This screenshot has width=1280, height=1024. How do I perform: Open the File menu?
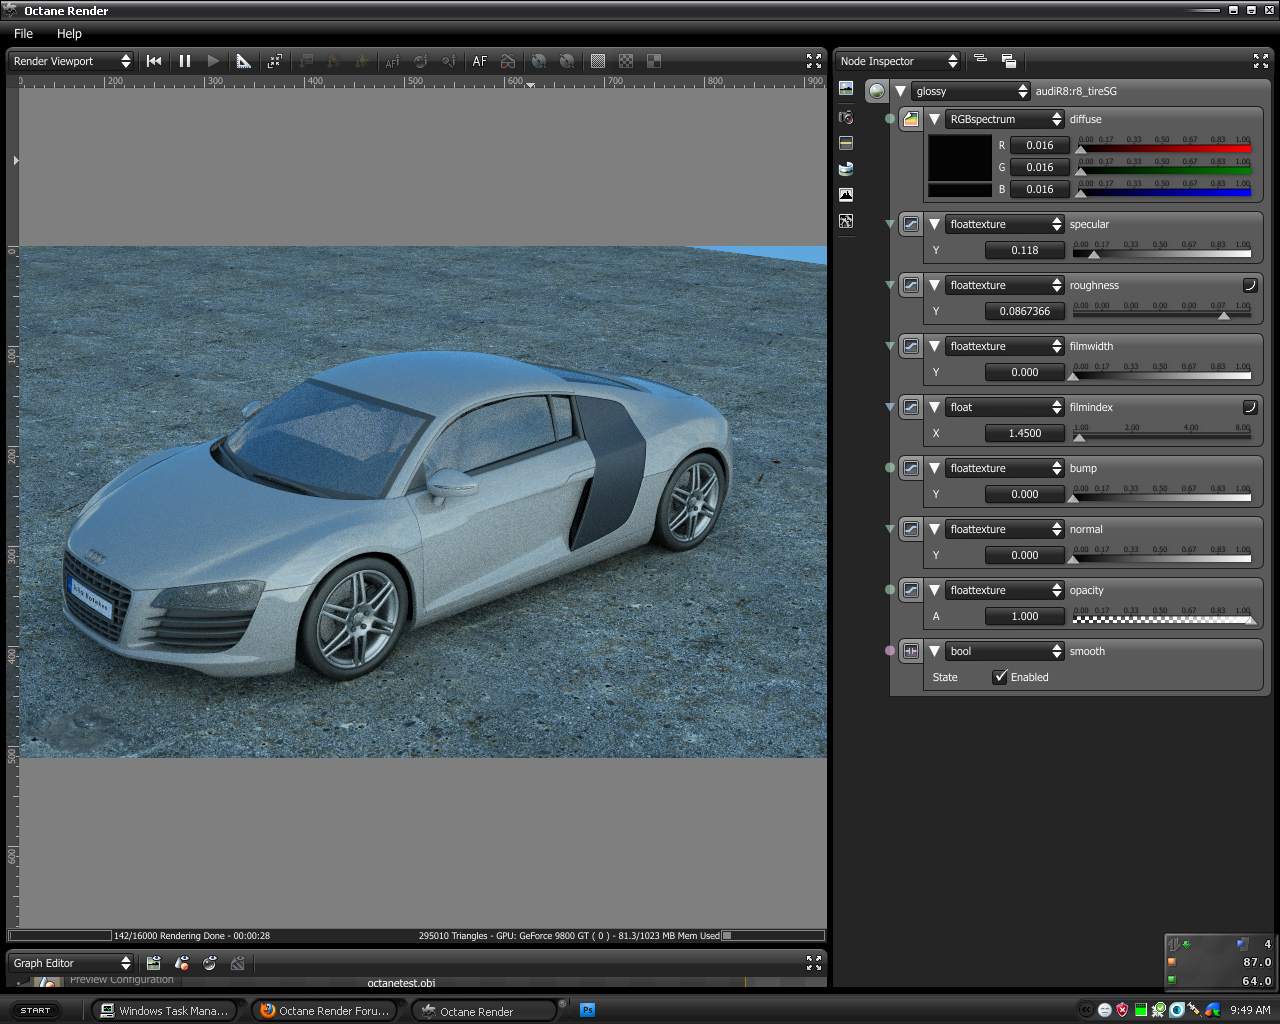coord(23,33)
